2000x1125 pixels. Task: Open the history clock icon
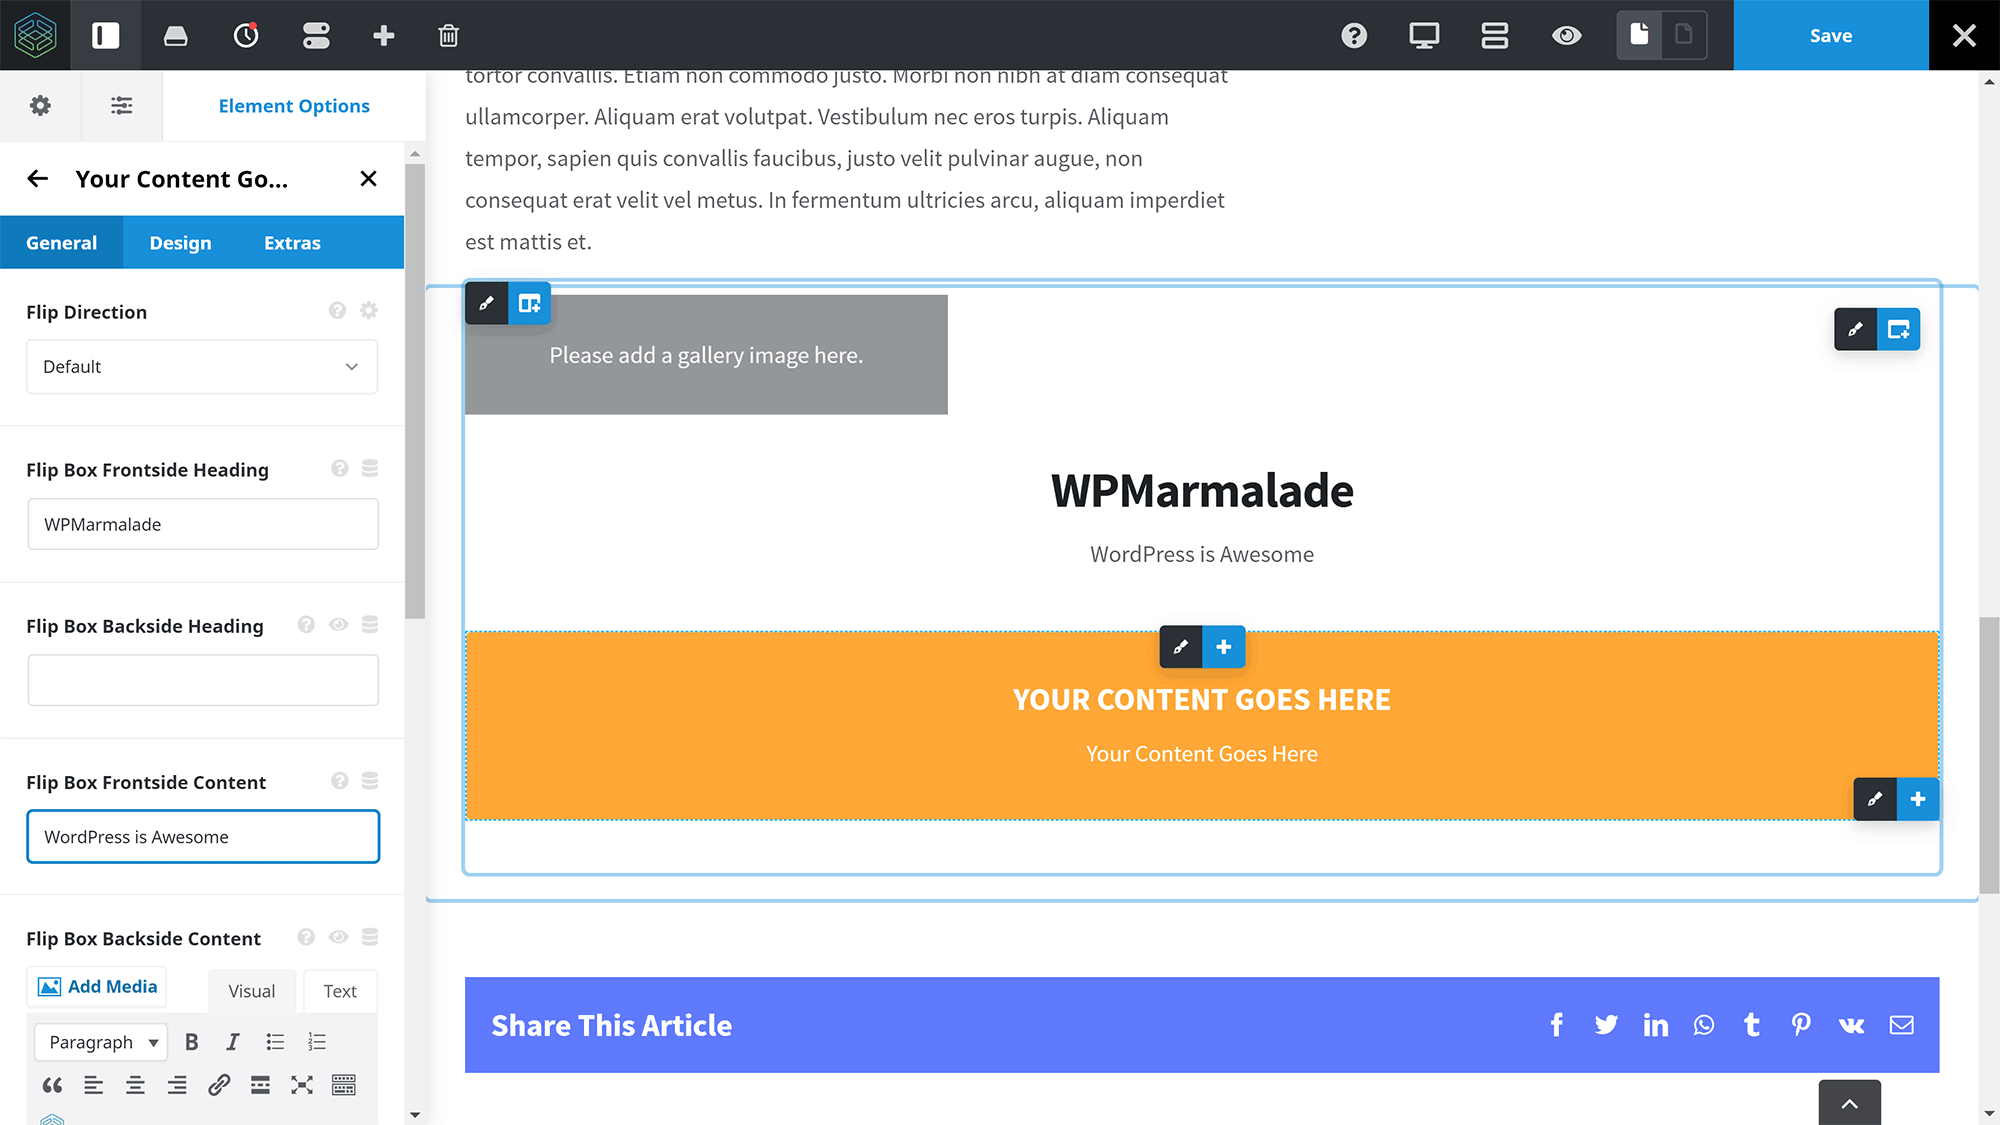[x=246, y=36]
